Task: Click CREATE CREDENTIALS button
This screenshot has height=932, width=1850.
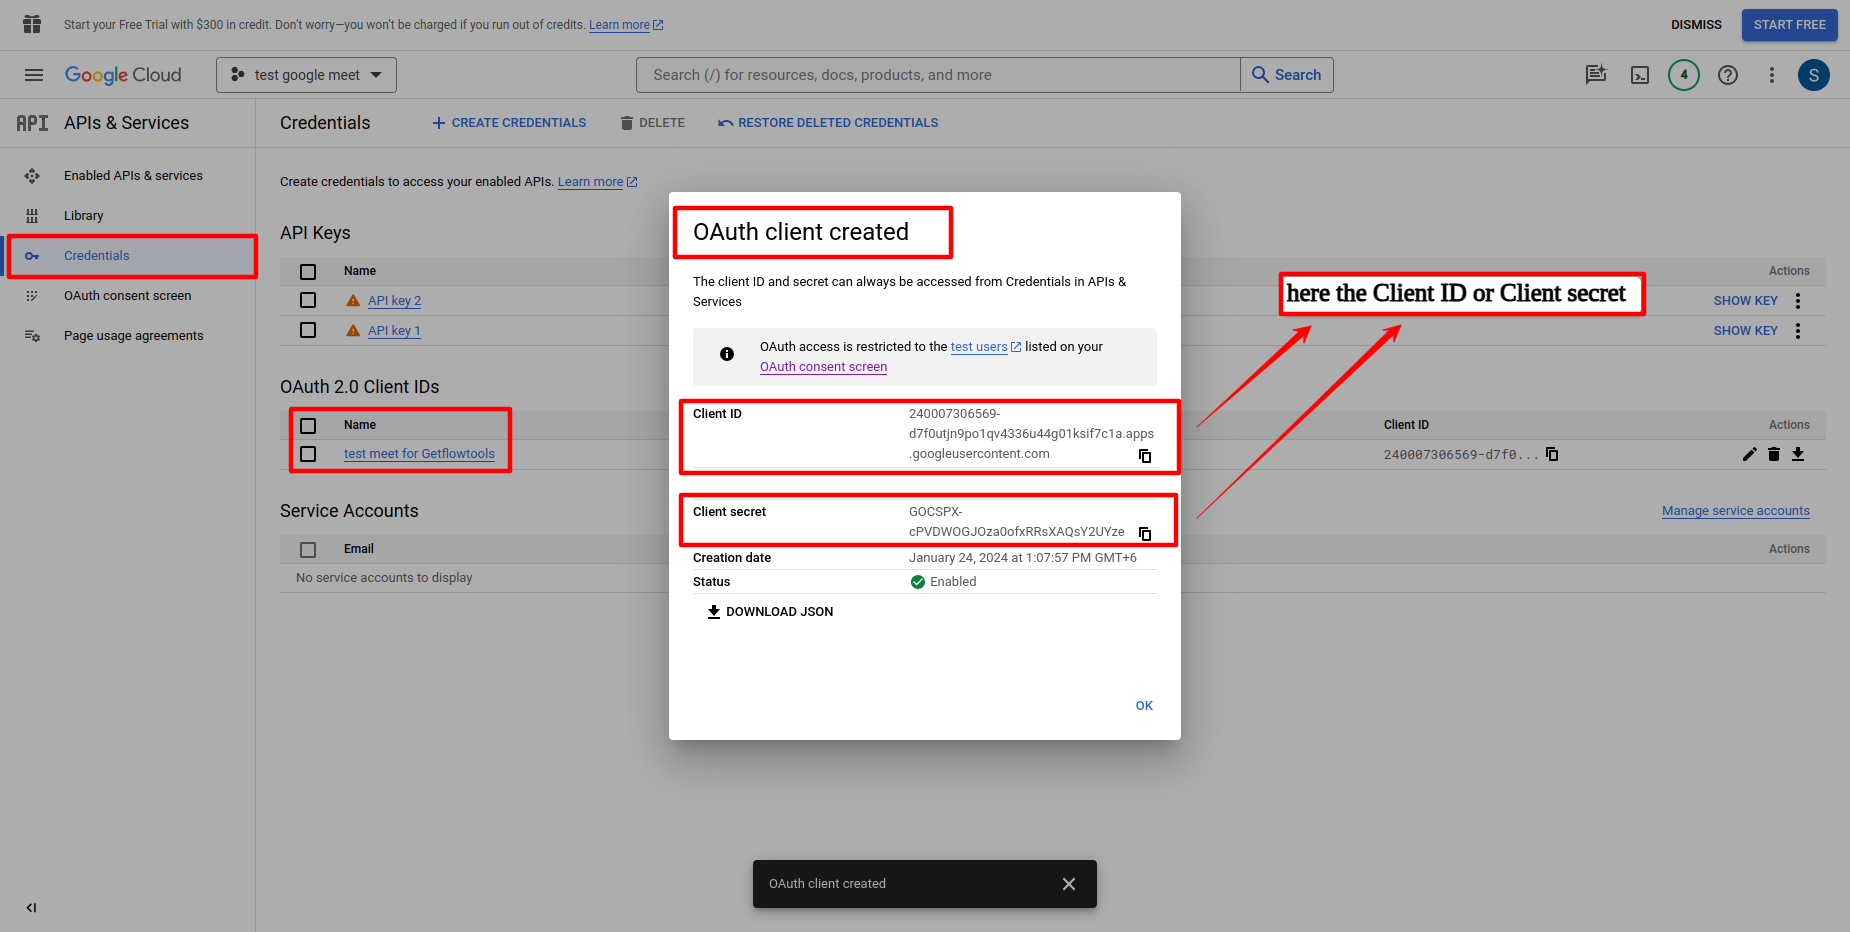Action: point(509,123)
